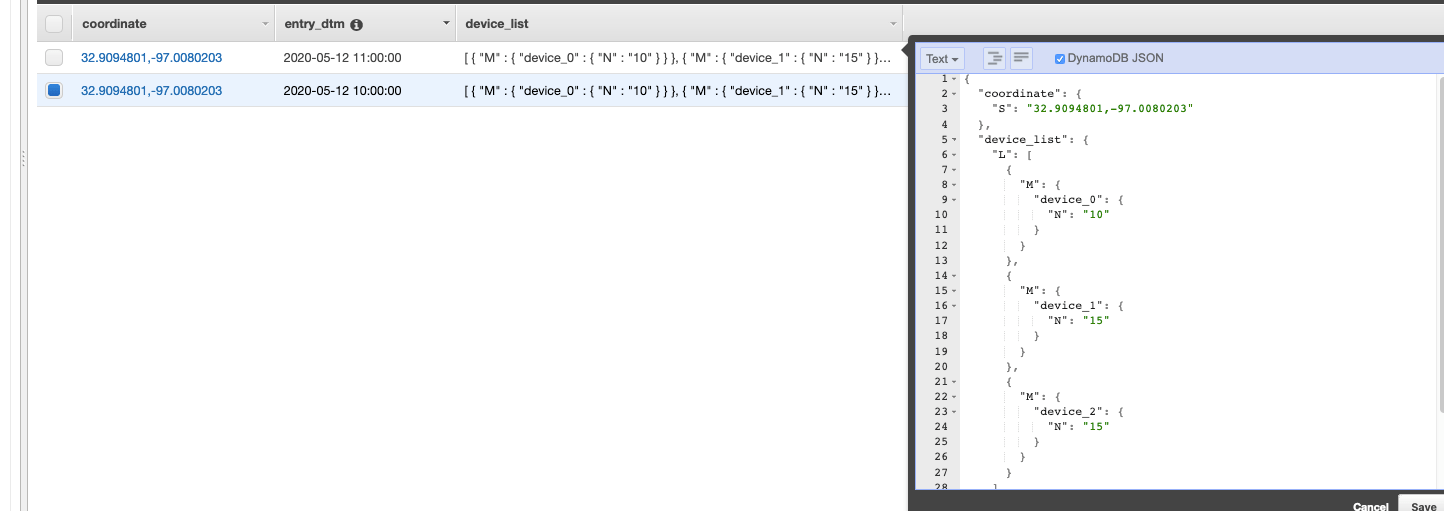1444x511 pixels.
Task: Open the entry_dtm column sort arrow
Action: coord(446,23)
